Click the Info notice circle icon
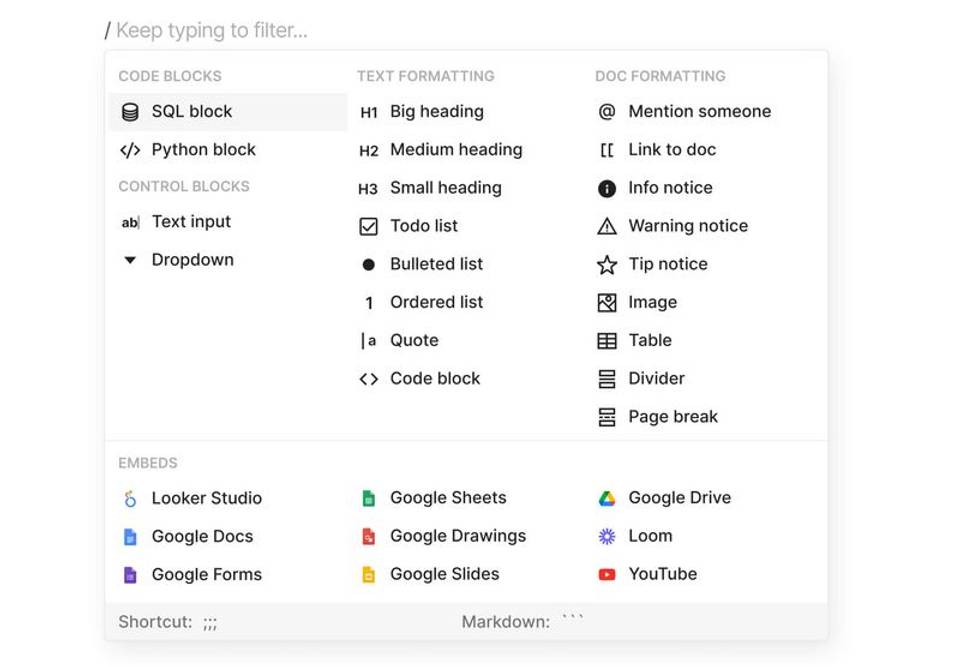Image resolution: width=960 pixels, height=667 pixels. coord(607,189)
